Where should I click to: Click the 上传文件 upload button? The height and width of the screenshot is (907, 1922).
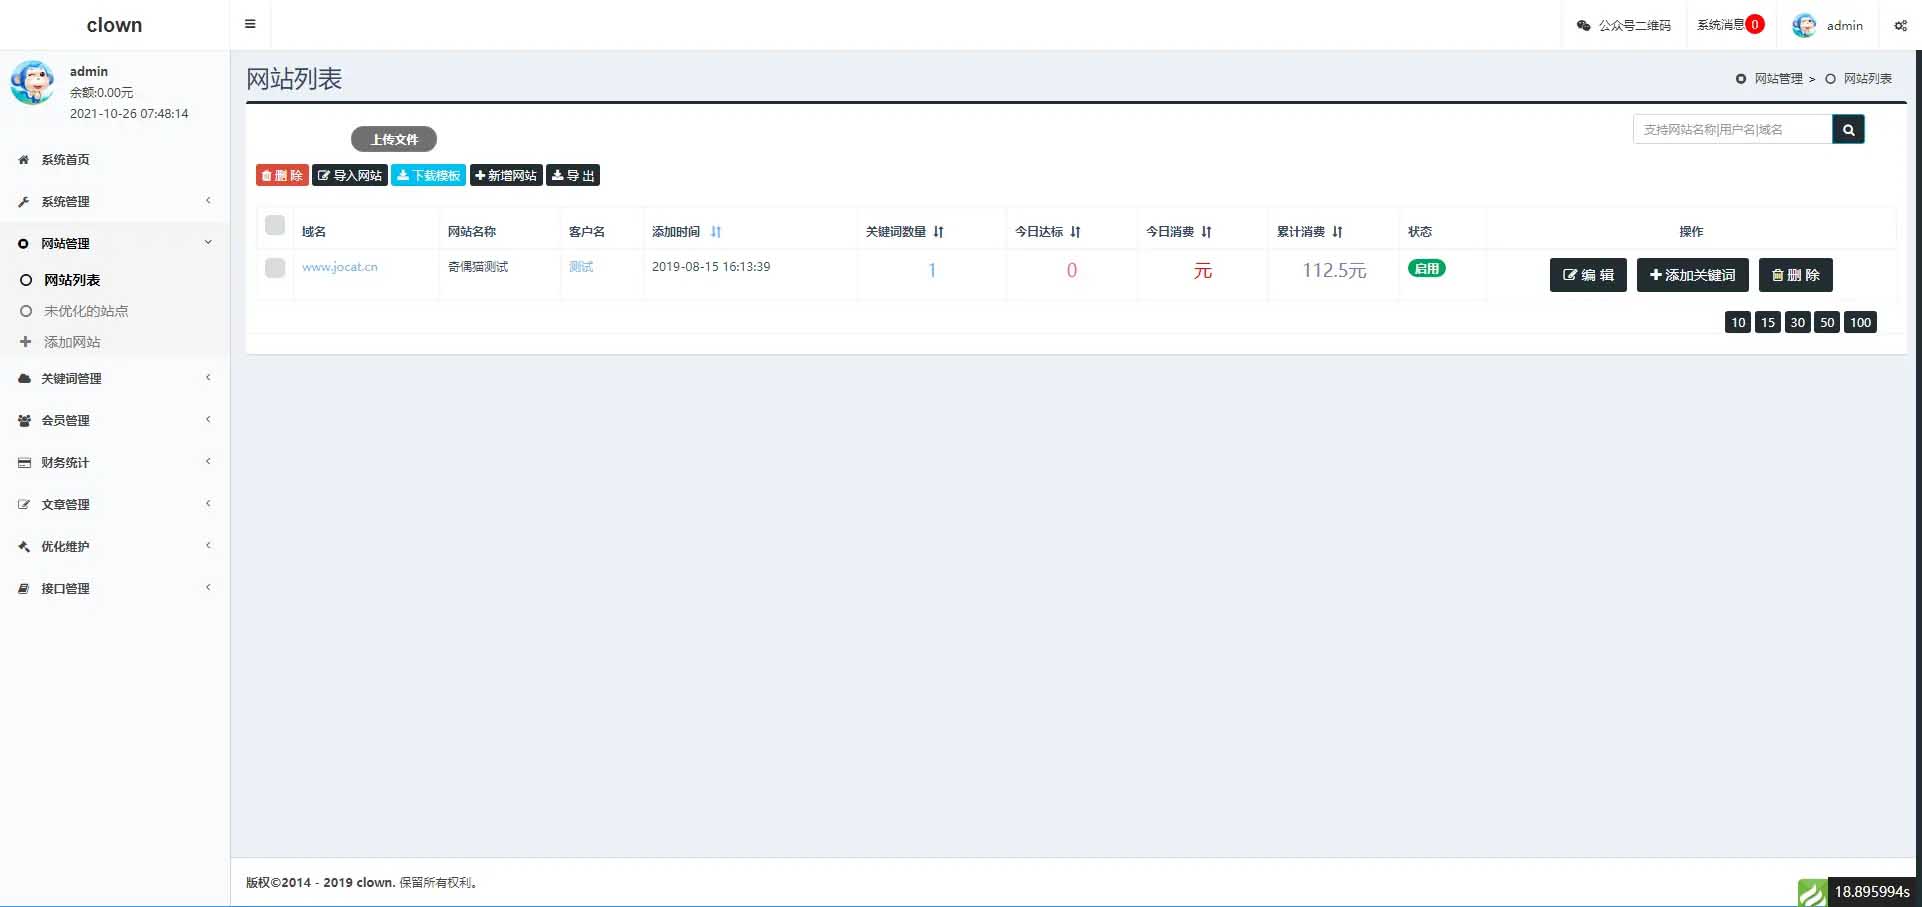(x=394, y=139)
